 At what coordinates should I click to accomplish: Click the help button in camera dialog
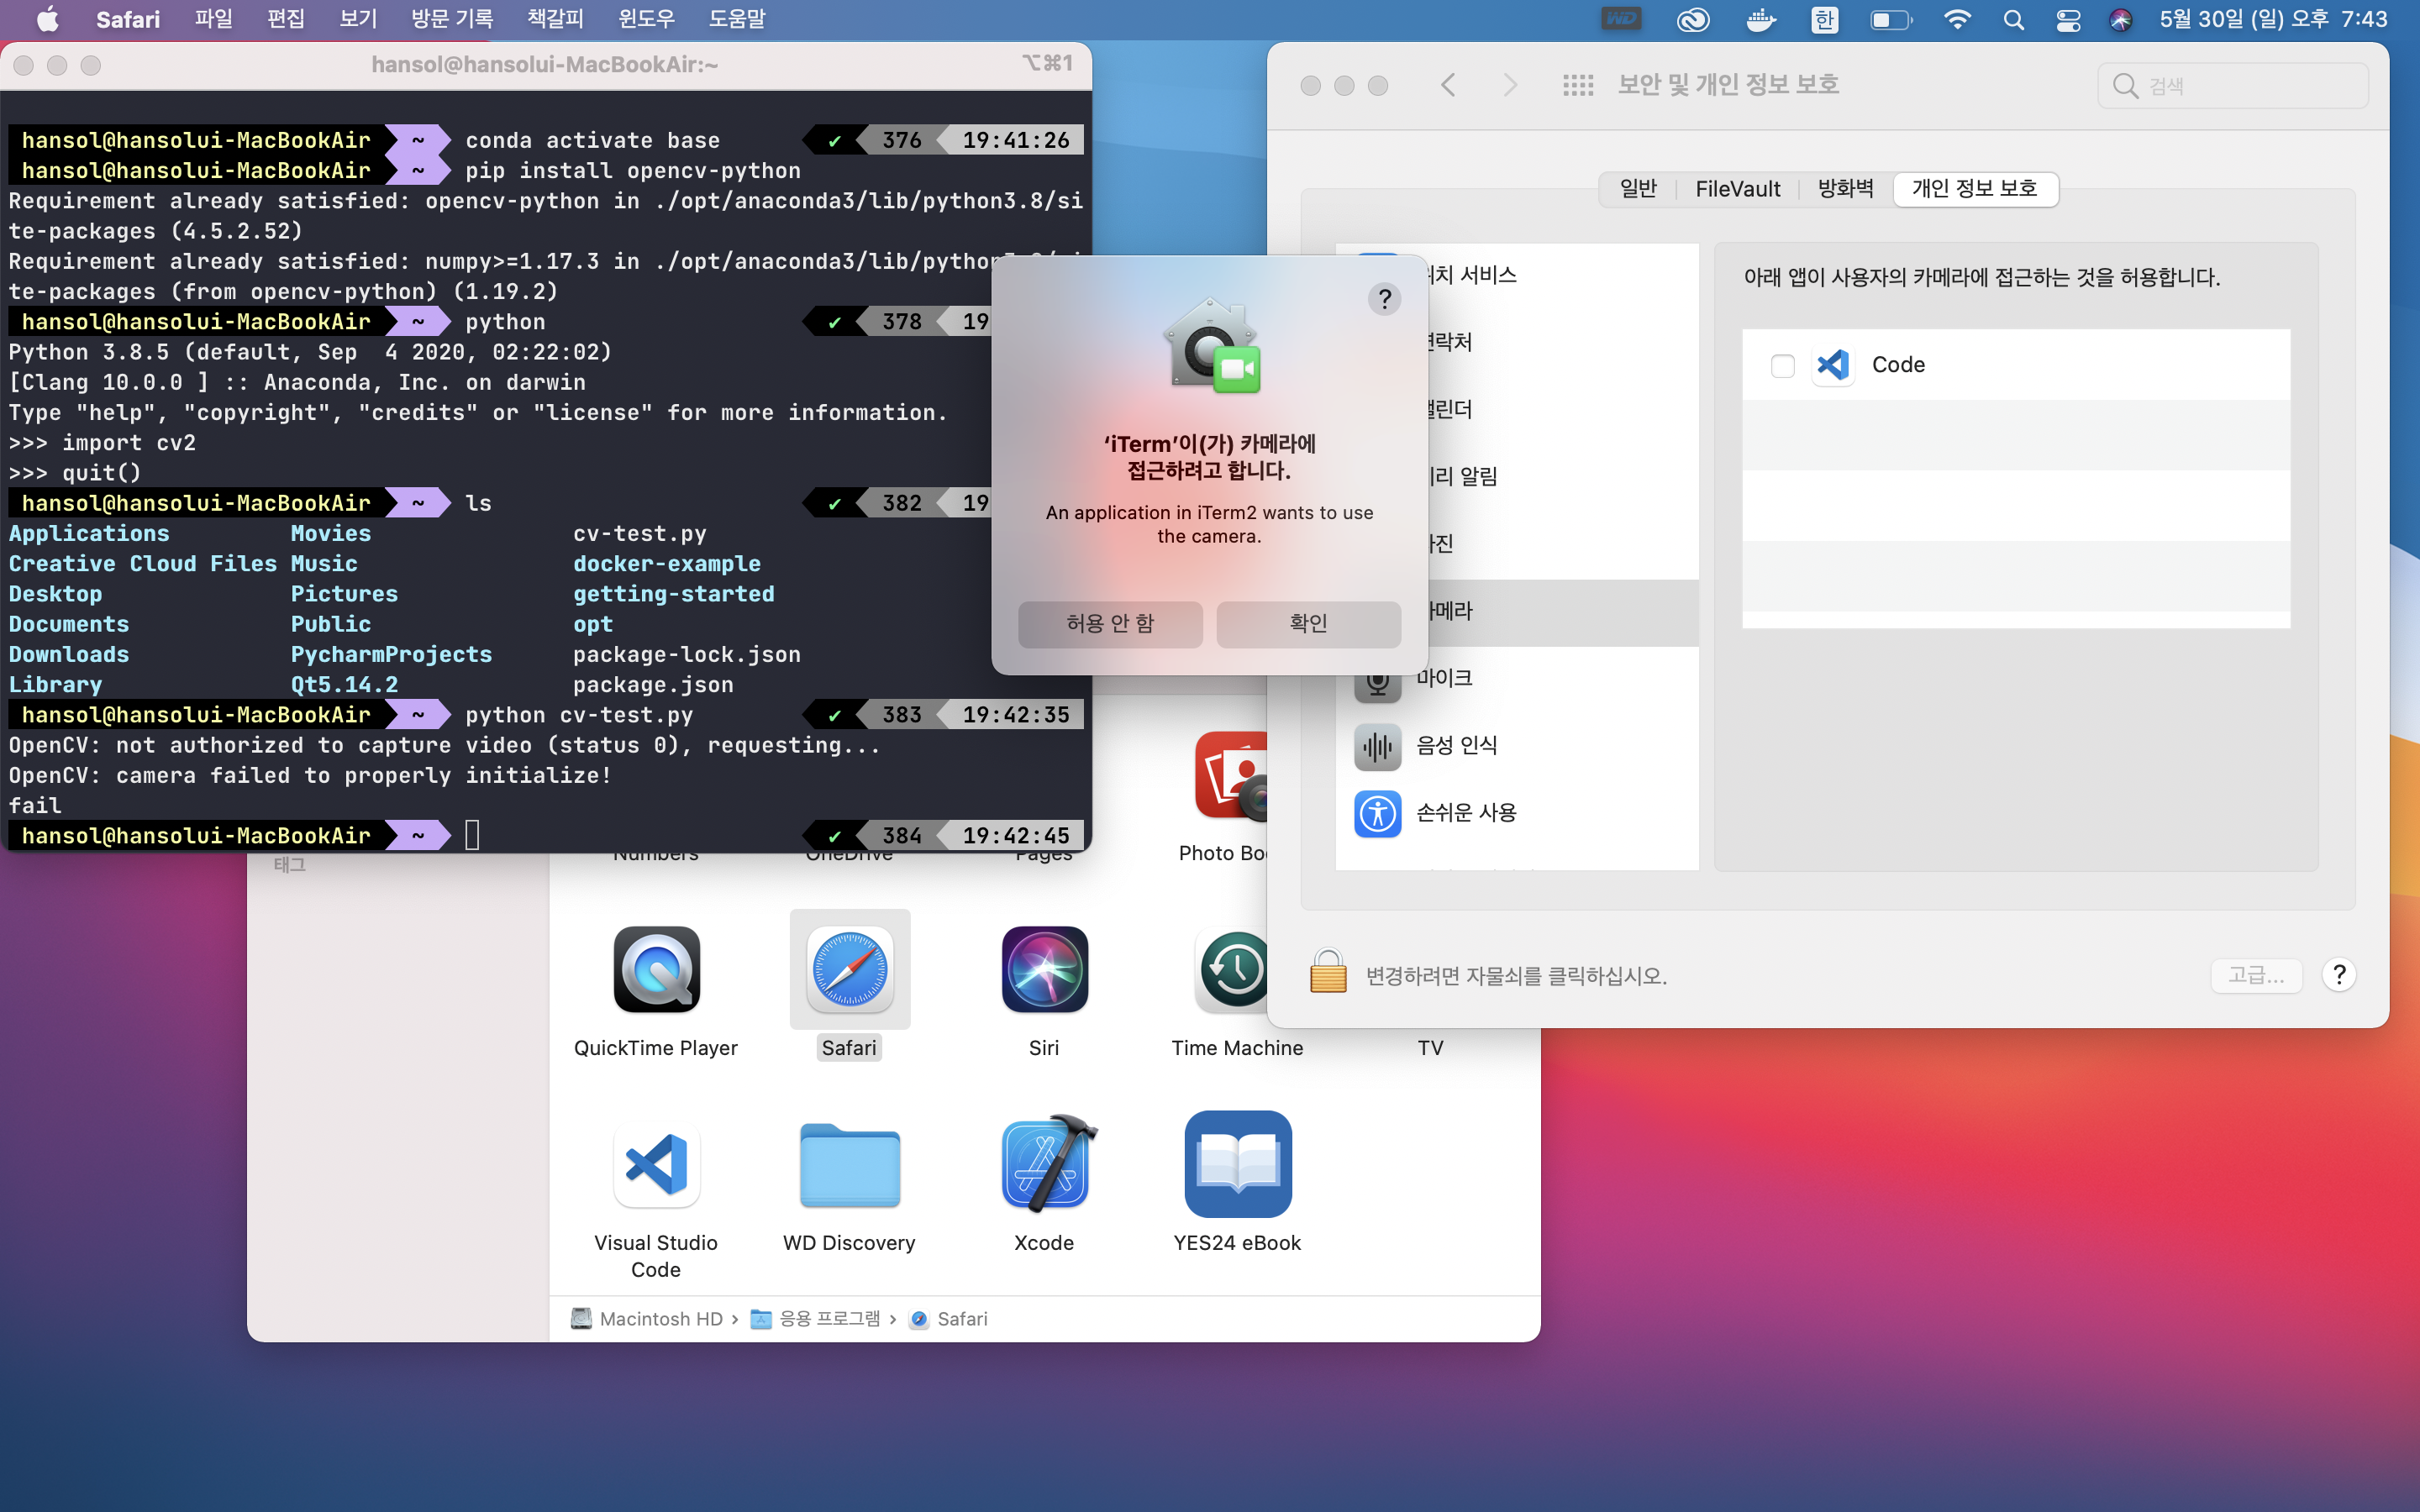point(1384,298)
